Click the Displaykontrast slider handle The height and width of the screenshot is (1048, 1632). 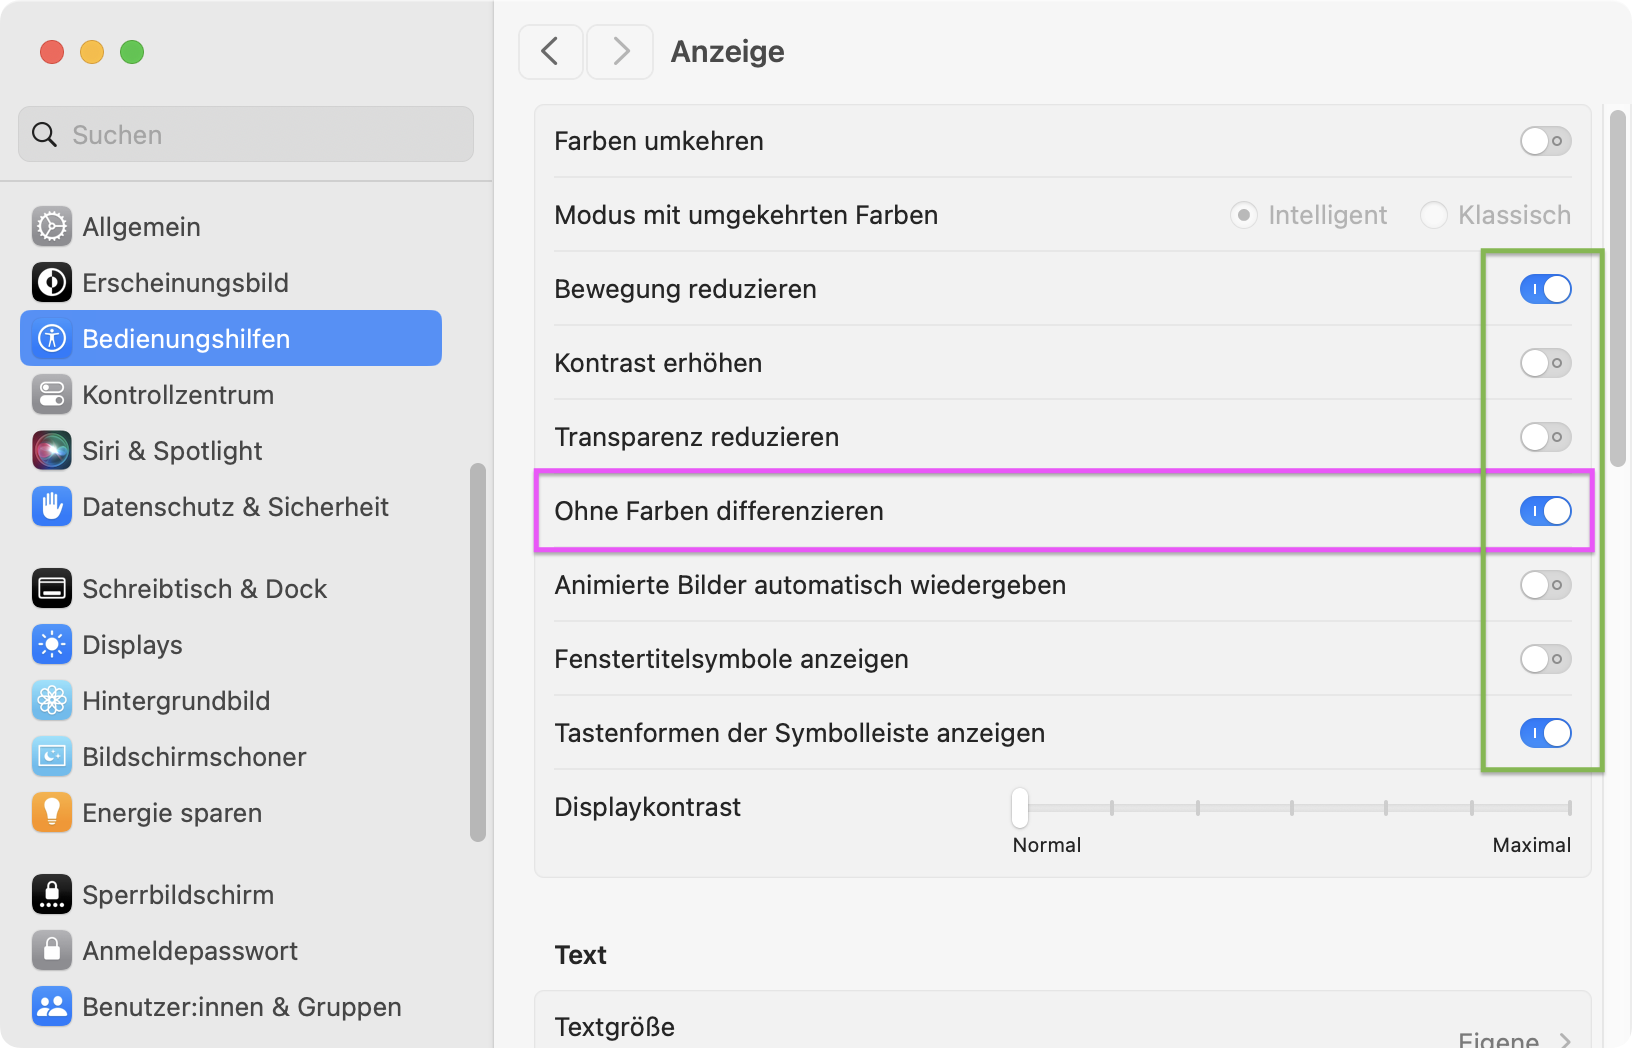pos(1020,808)
